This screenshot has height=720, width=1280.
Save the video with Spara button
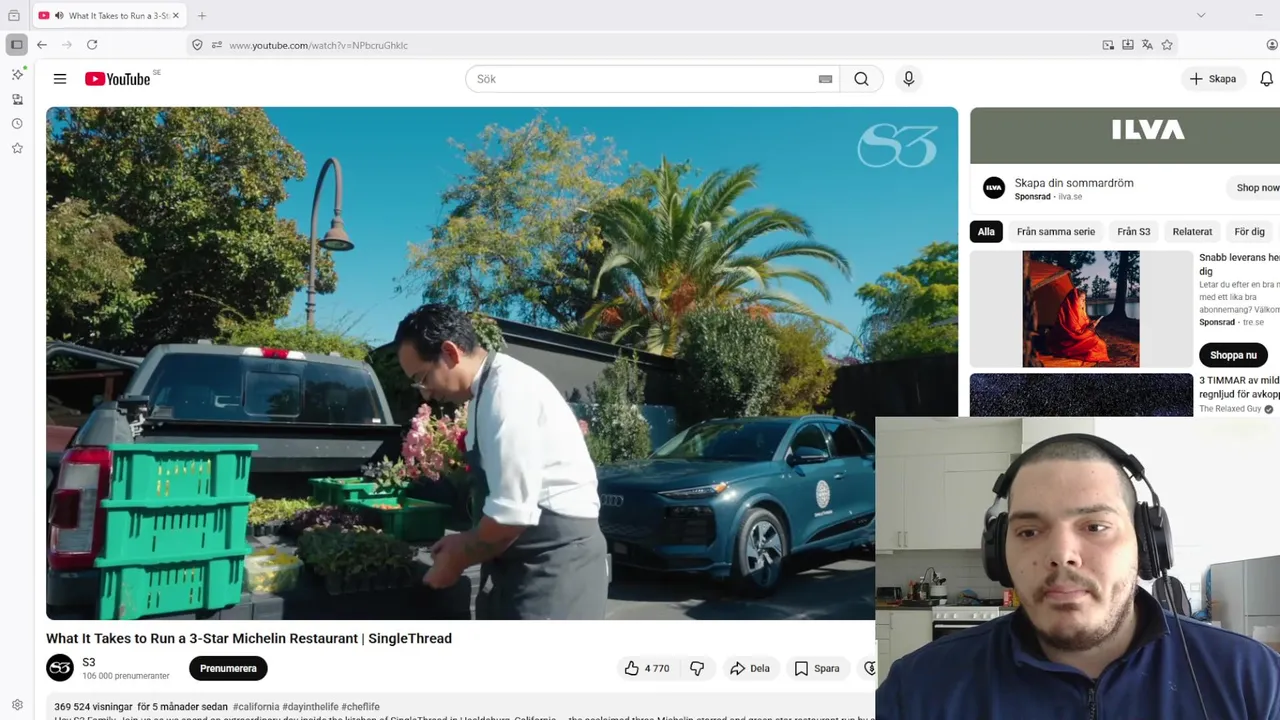point(817,668)
